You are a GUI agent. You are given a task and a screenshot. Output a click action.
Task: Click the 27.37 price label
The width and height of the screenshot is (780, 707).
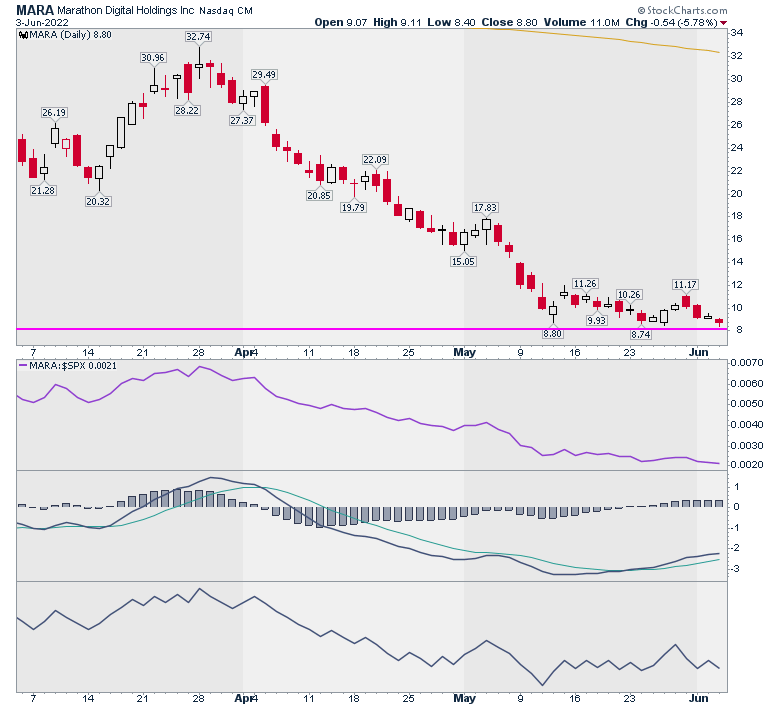click(242, 120)
